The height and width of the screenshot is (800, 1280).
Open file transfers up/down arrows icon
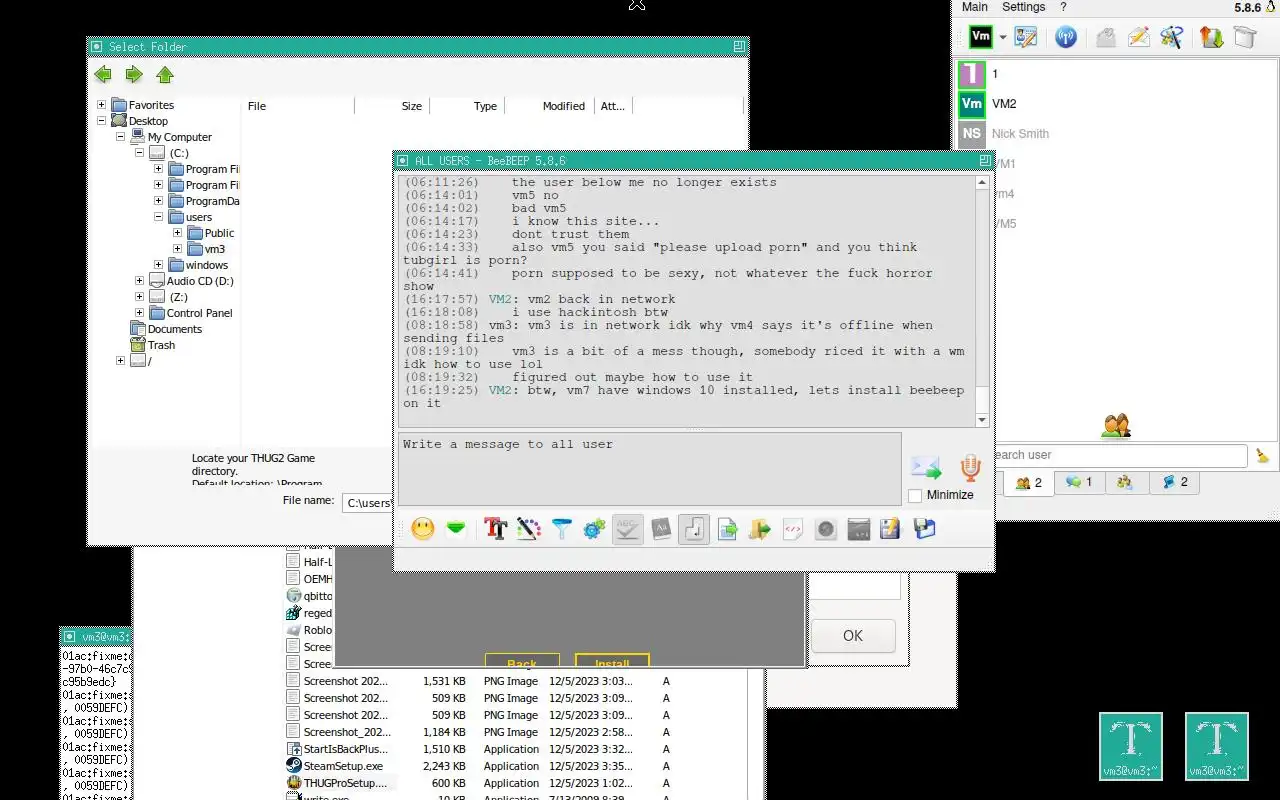(1212, 37)
